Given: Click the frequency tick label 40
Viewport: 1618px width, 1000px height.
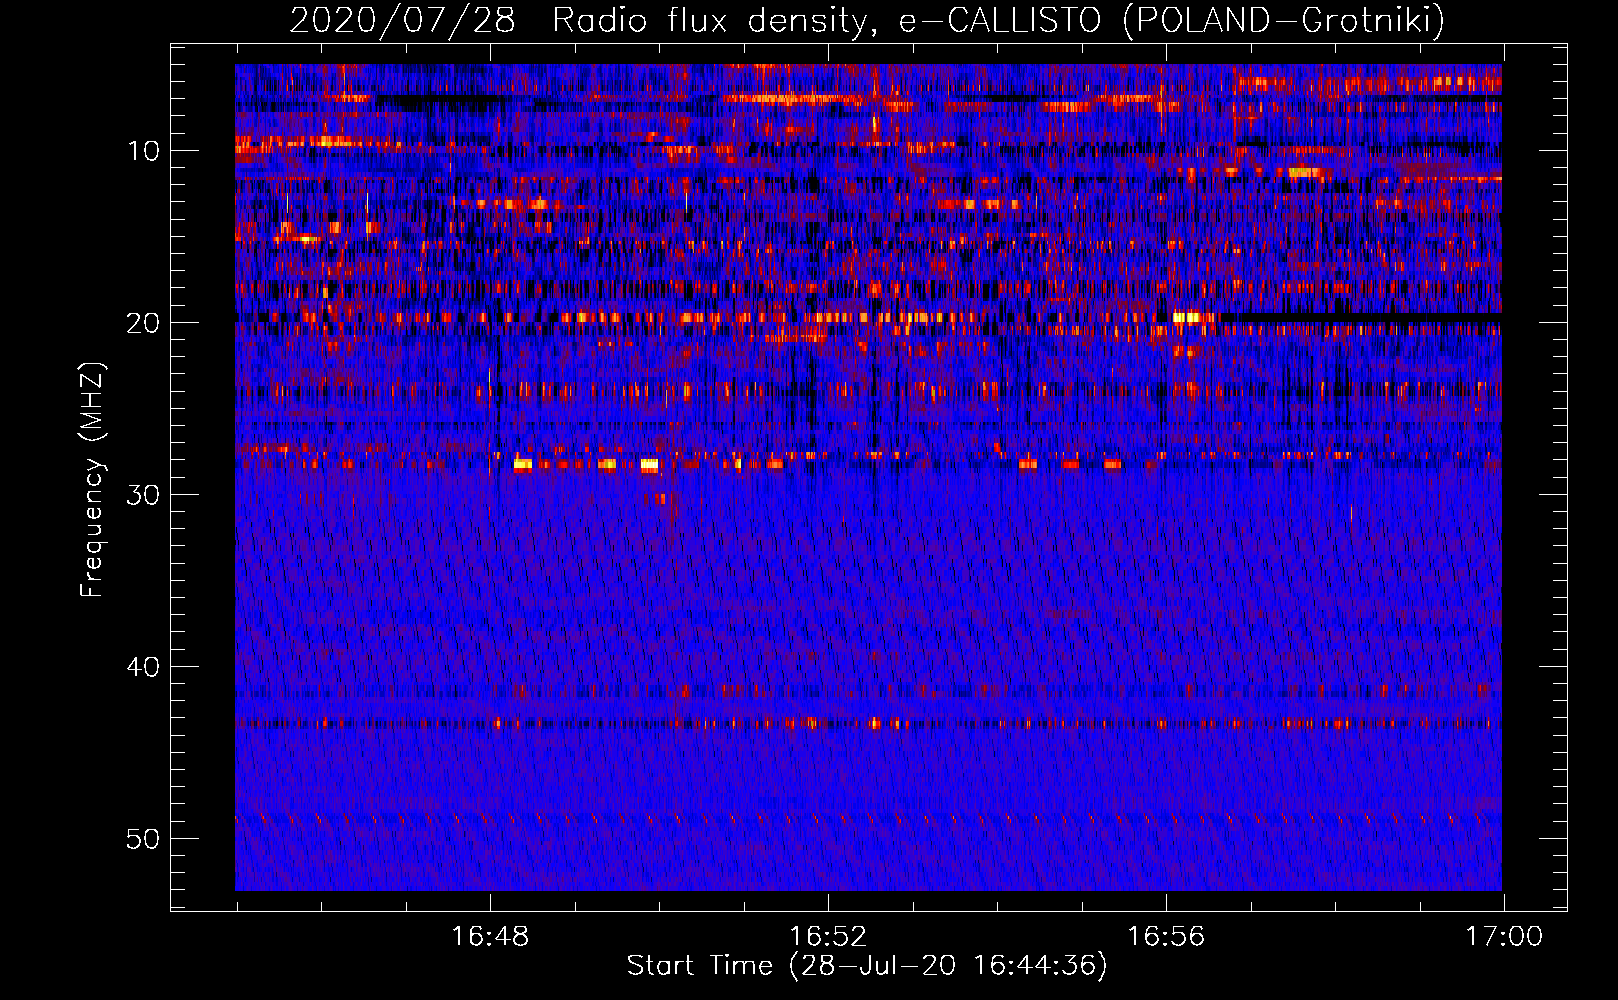Looking at the screenshot, I should [144, 667].
